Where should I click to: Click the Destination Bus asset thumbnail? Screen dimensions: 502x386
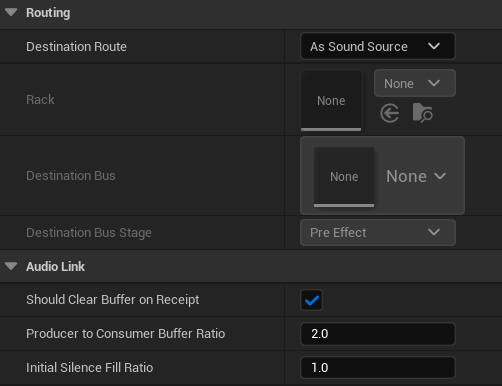344,177
